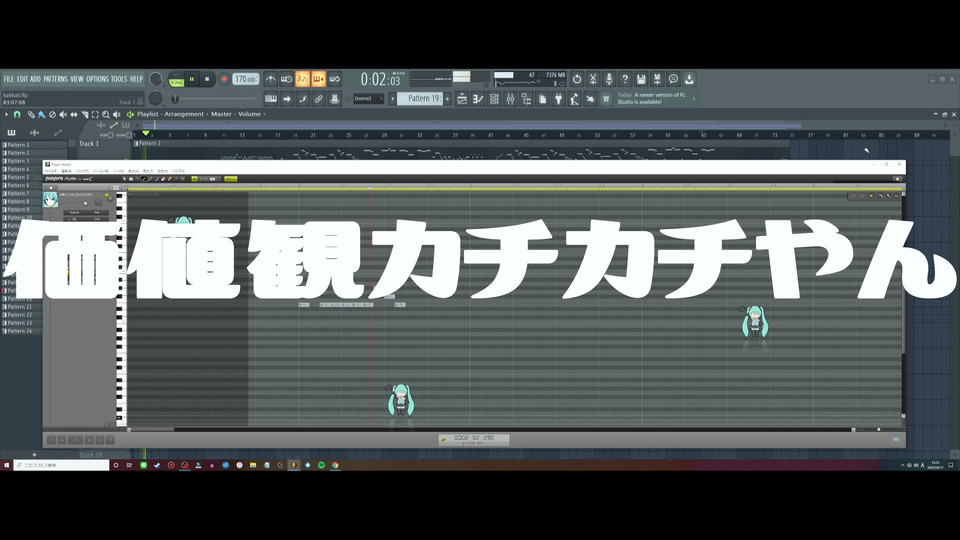Open the VIEW menu
This screenshot has height=540, width=960.
pos(77,79)
